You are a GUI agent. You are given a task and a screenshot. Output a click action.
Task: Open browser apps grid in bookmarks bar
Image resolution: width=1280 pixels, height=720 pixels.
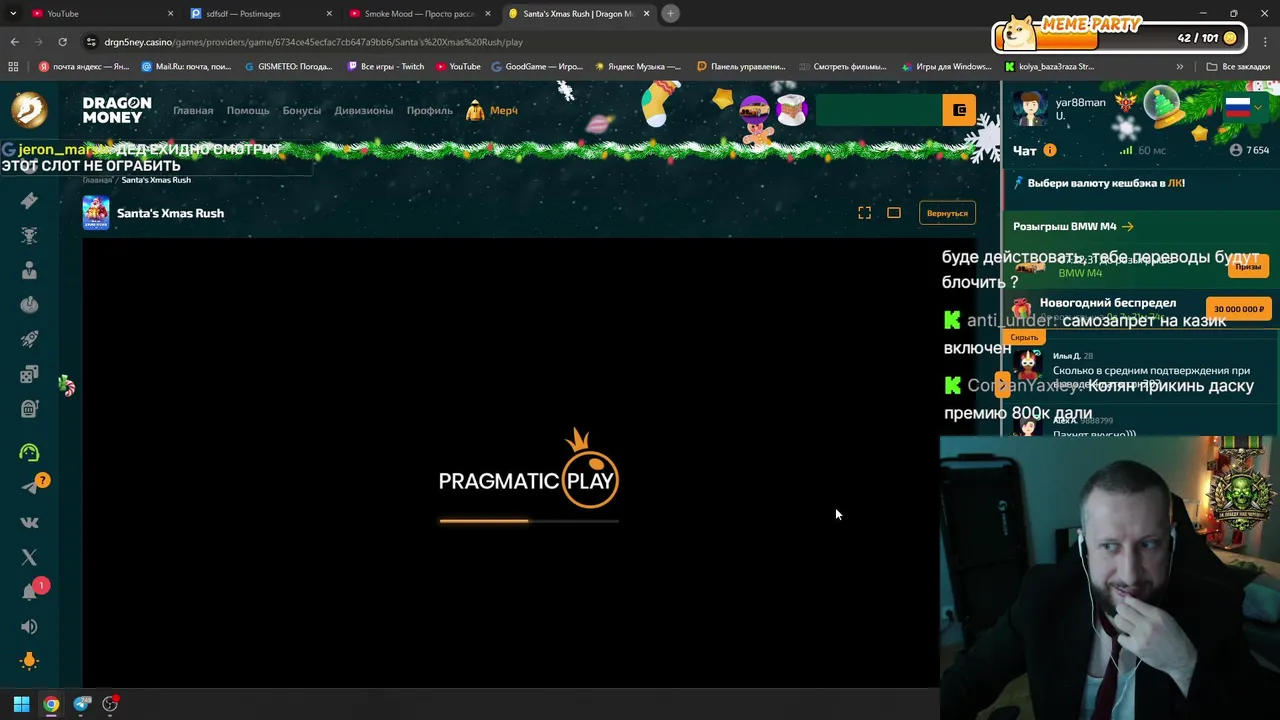(13, 67)
